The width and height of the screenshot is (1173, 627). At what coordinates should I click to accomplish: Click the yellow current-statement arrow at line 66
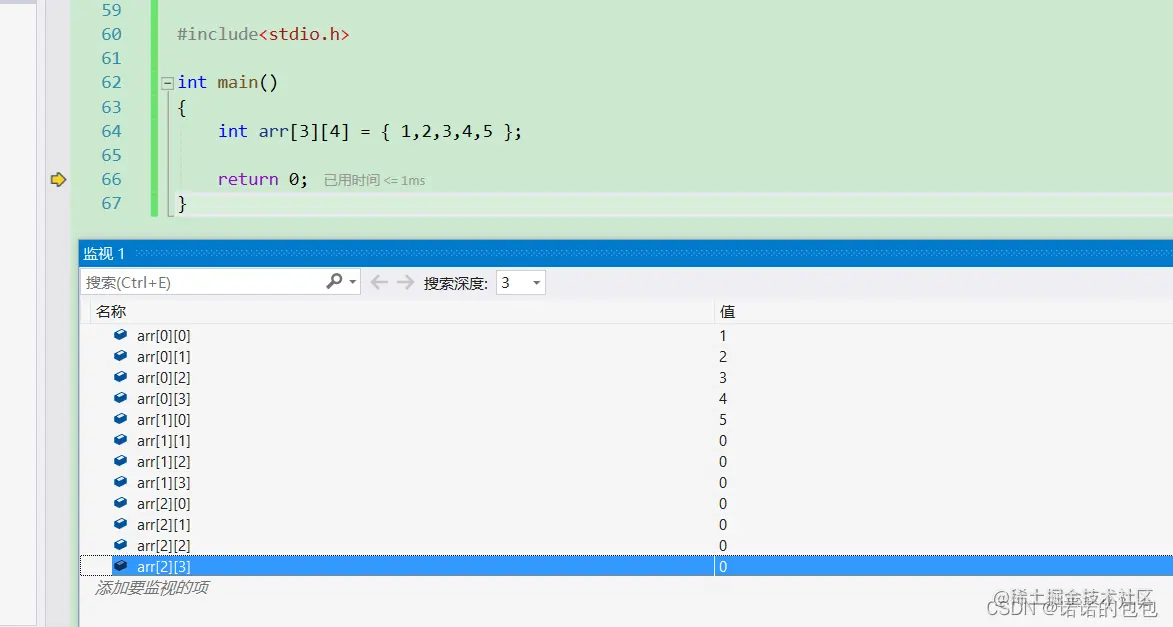tap(58, 180)
